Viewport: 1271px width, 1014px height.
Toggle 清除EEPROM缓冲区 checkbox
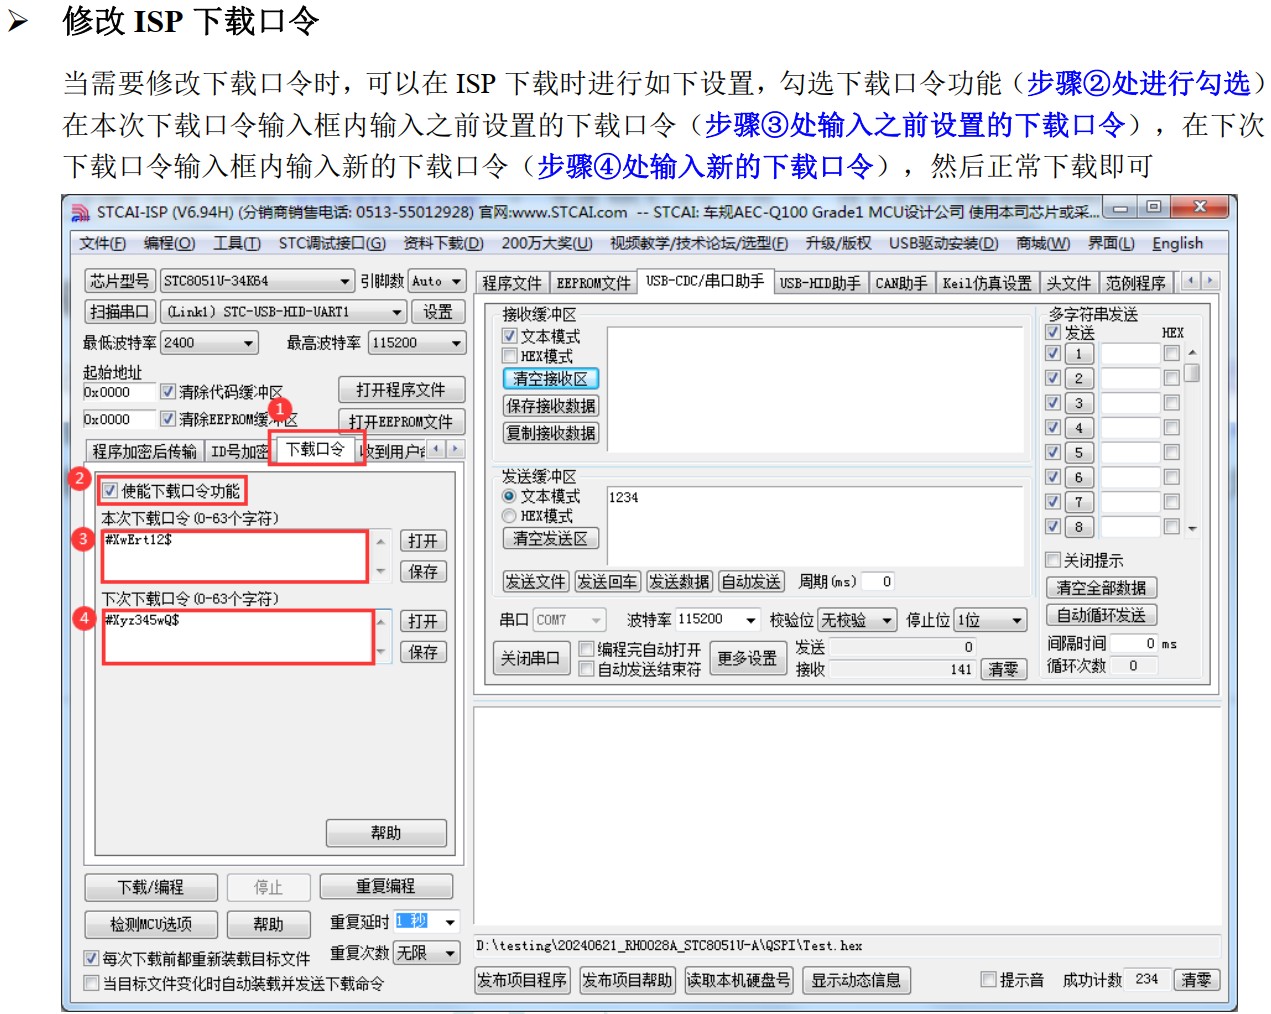(168, 419)
